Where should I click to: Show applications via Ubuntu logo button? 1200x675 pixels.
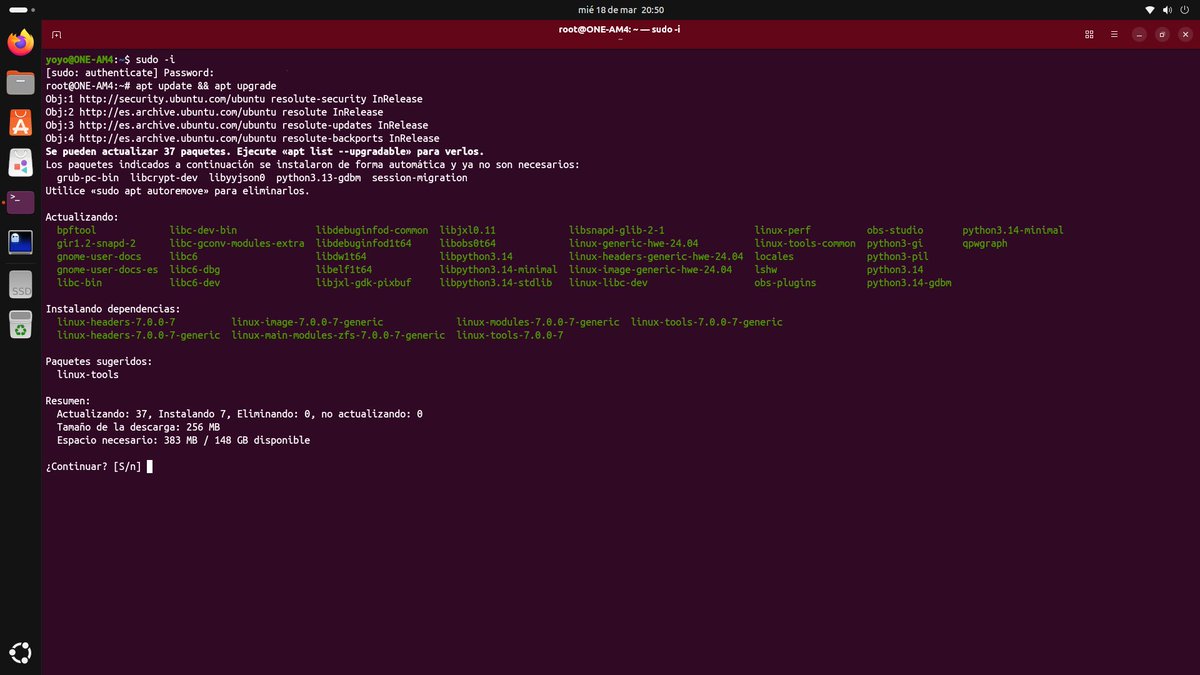21,652
